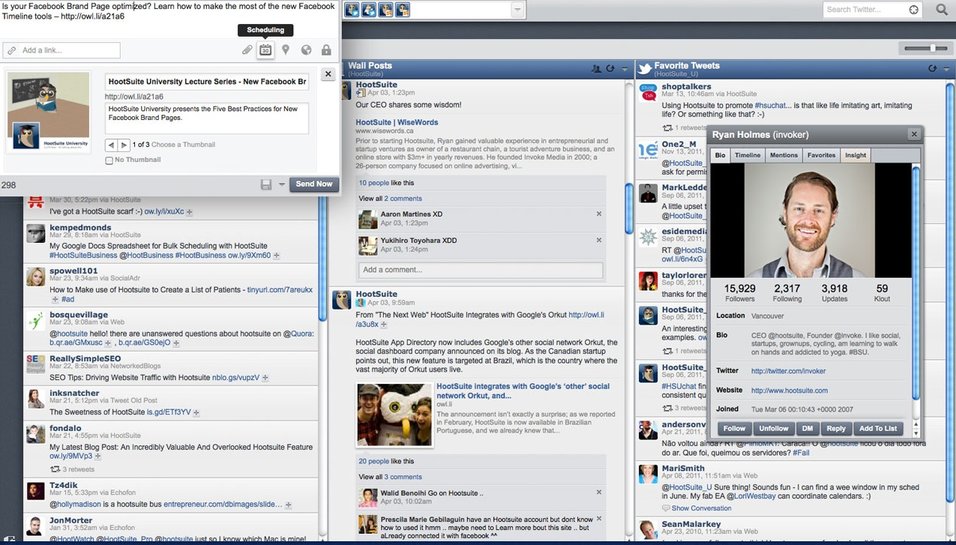The width and height of the screenshot is (956, 545).
Task: Remove the link preview with the X button
Action: [x=328, y=74]
